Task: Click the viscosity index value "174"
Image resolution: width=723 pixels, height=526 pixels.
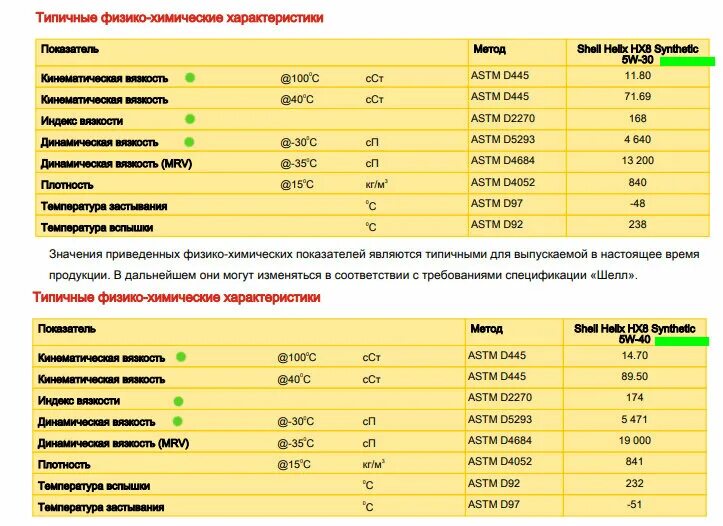Action: pos(634,397)
